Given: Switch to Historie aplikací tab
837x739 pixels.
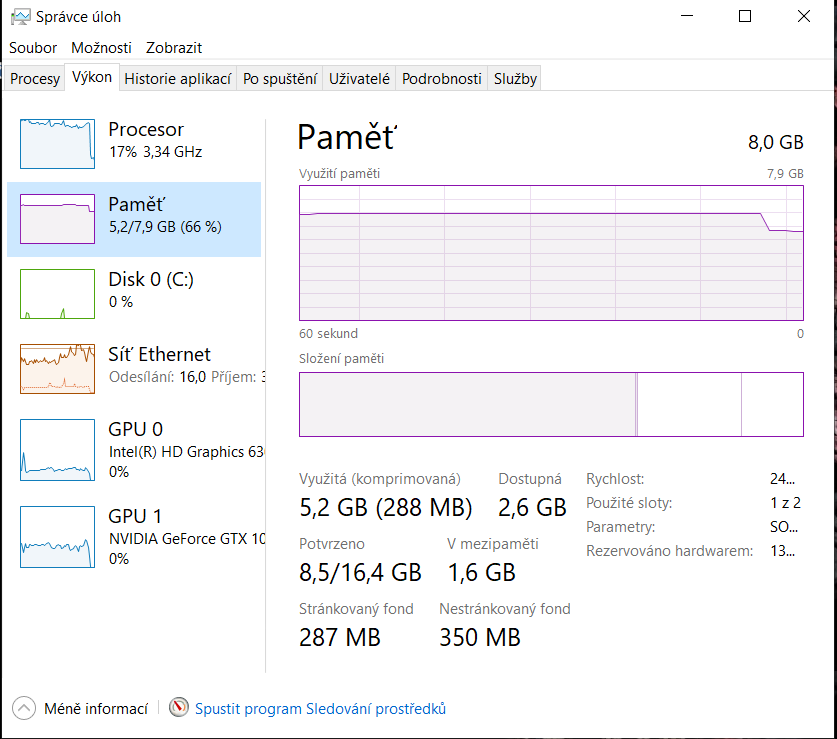Looking at the screenshot, I should tap(178, 79).
